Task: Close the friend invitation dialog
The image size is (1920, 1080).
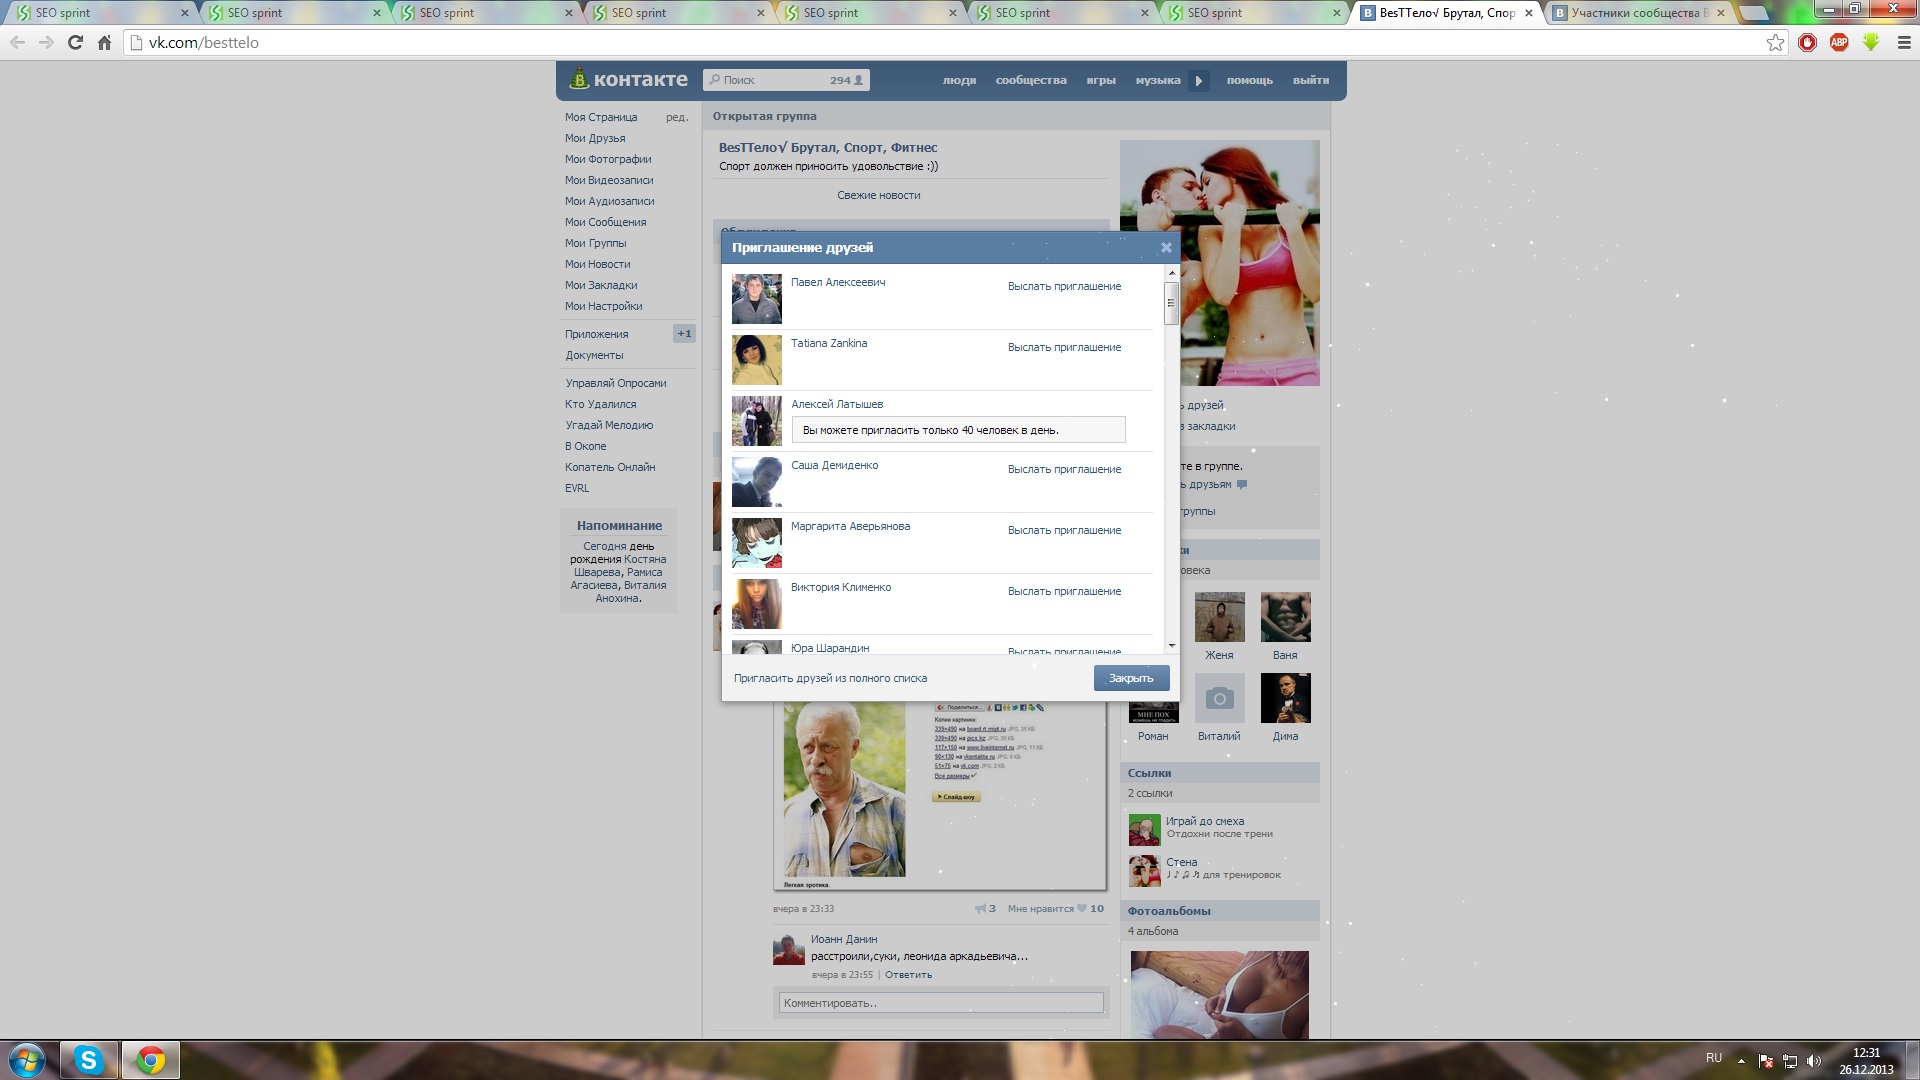Action: tap(1165, 248)
